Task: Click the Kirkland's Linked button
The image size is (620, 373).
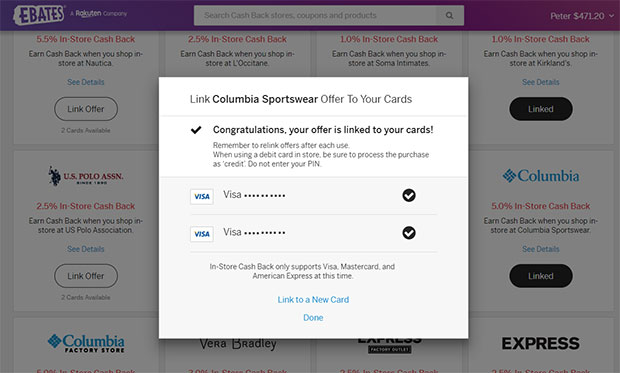Action: (x=541, y=109)
